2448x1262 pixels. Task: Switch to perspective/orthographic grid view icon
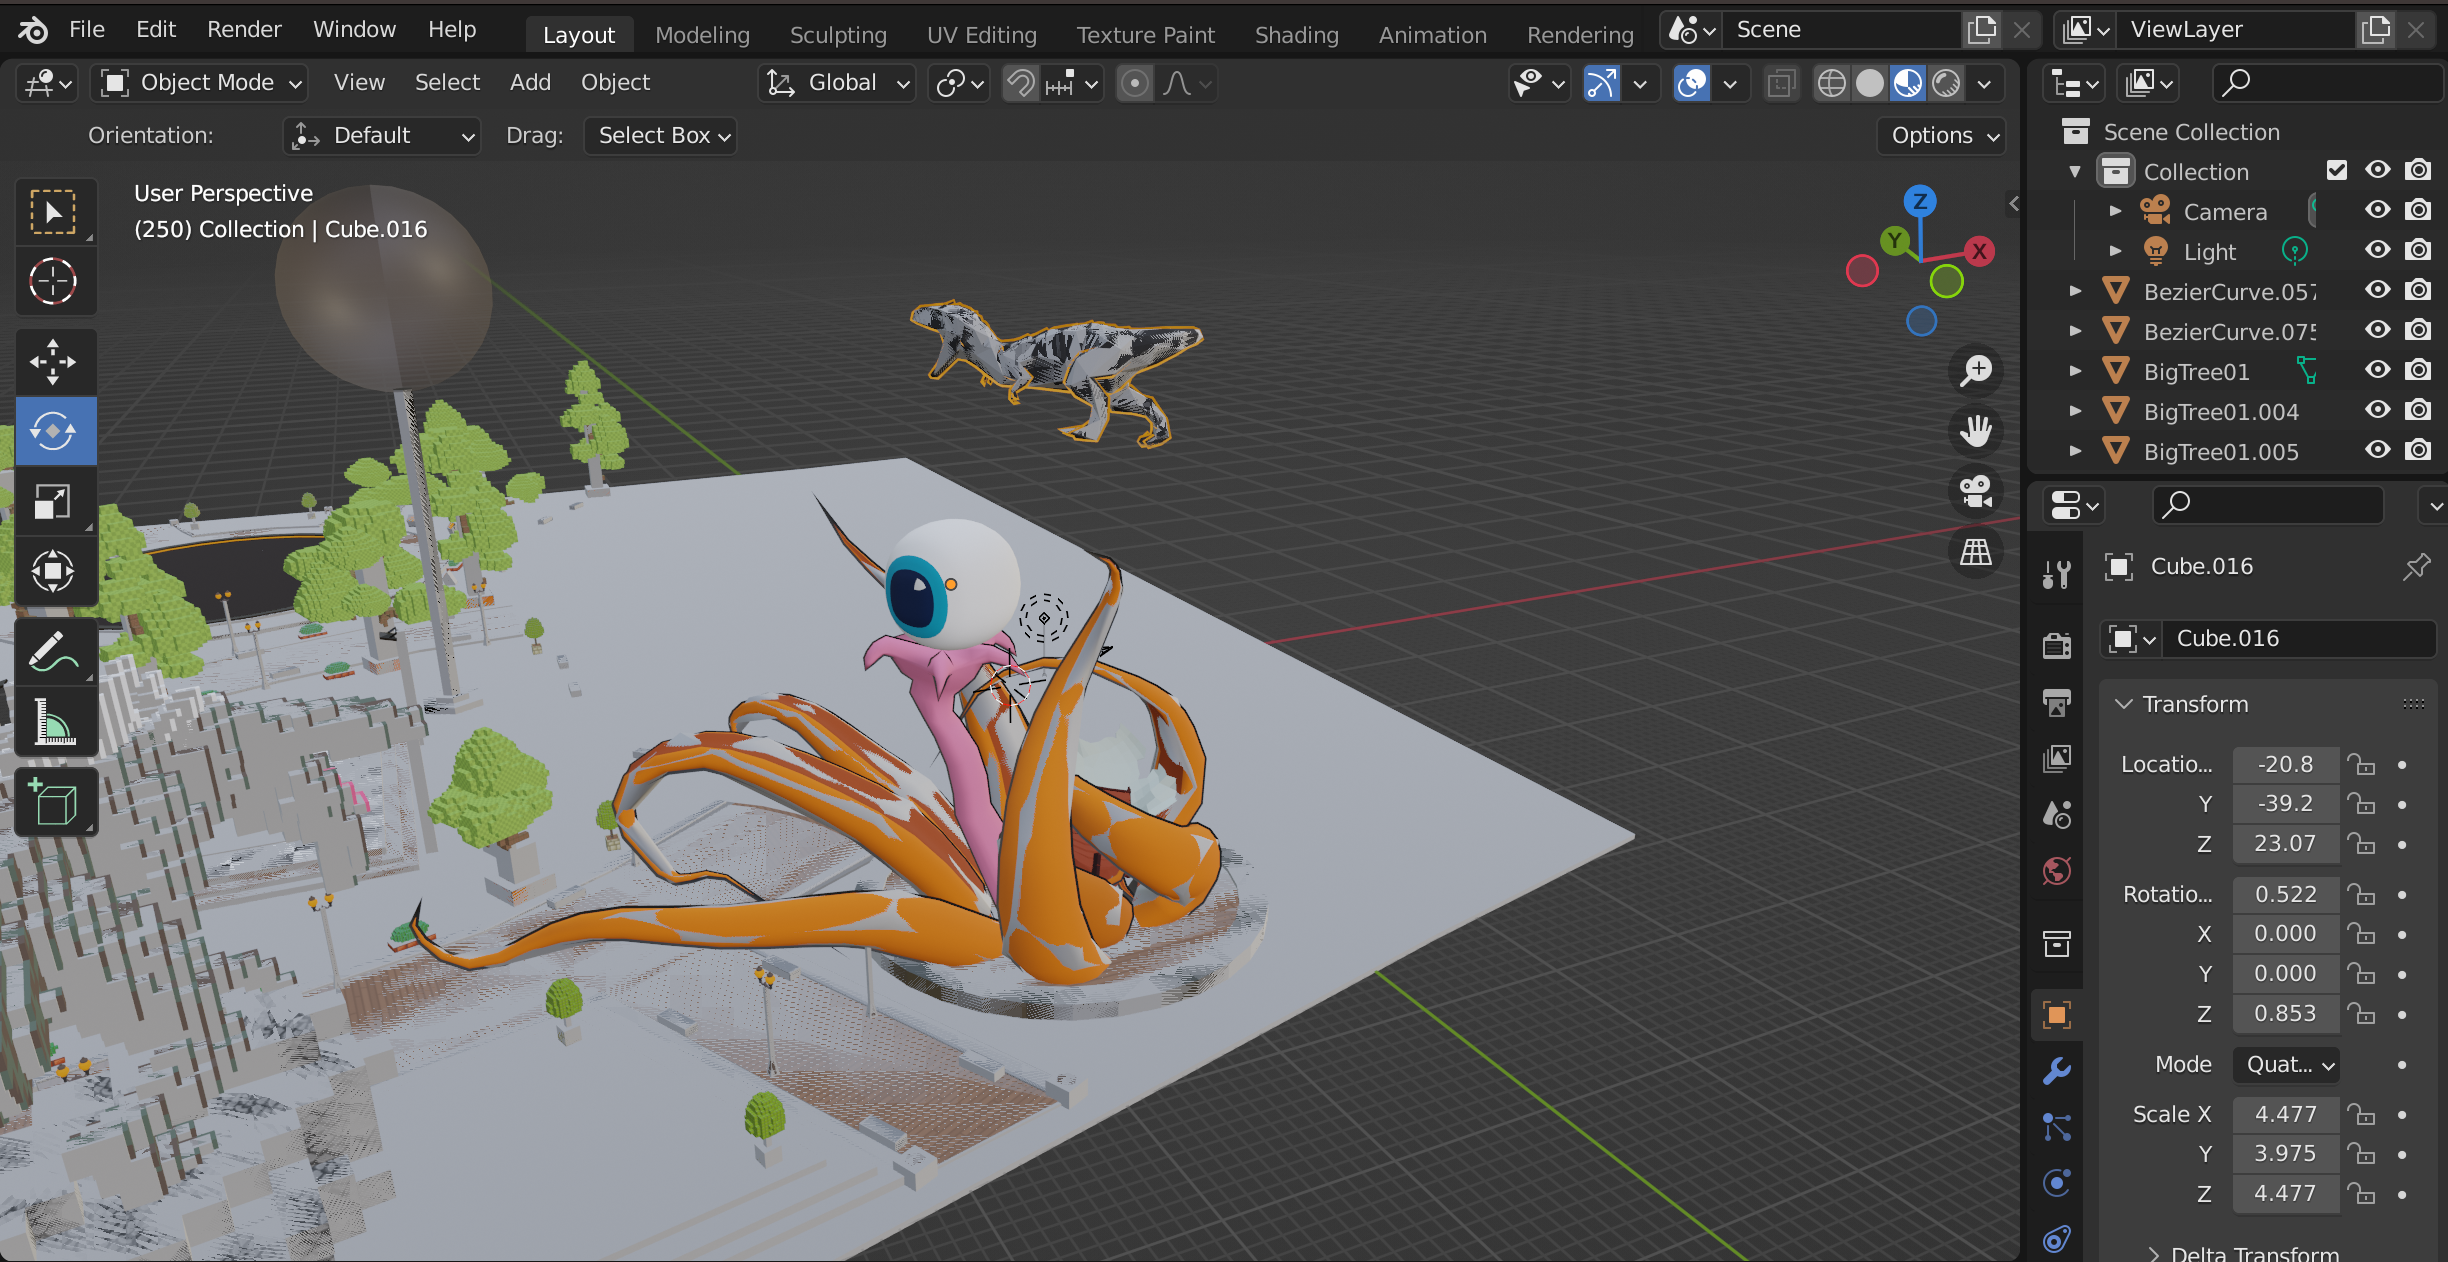click(x=1976, y=552)
